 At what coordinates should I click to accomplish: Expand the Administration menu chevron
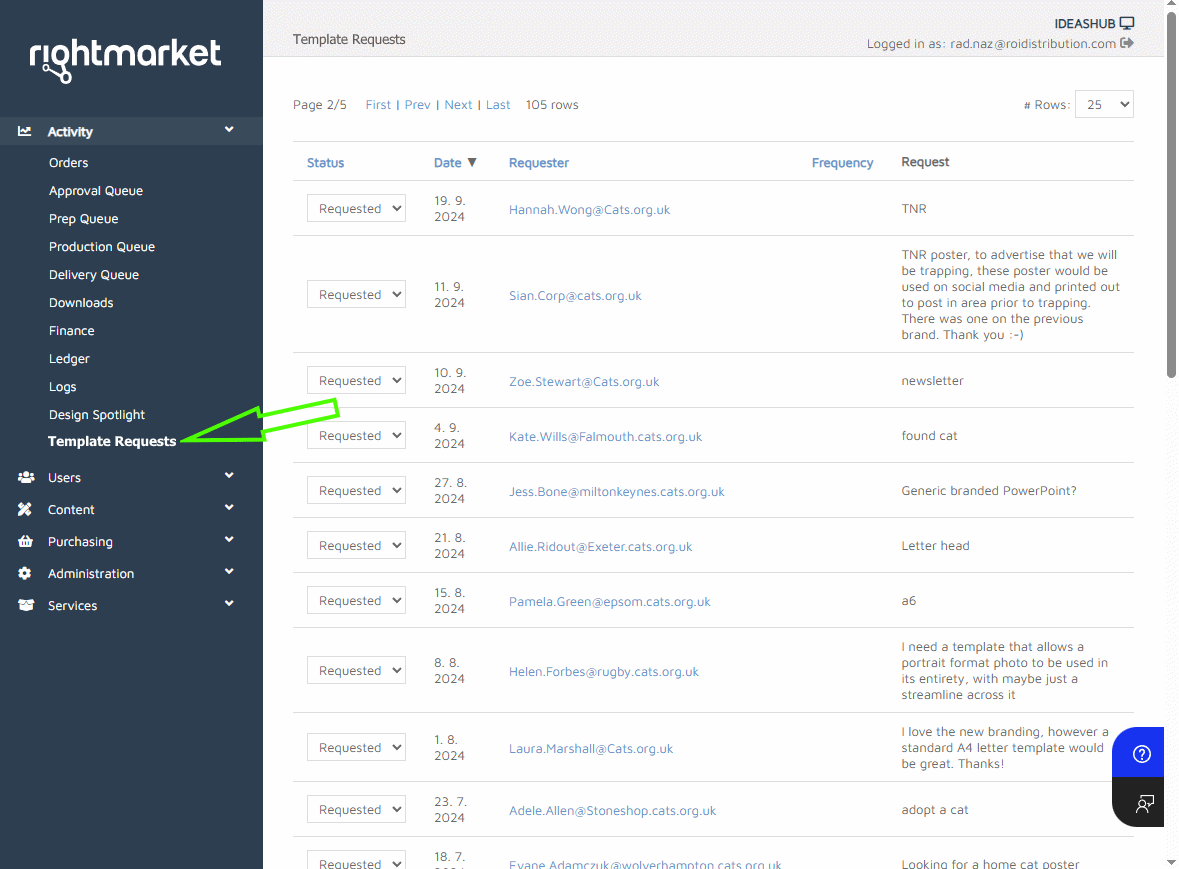tap(229, 571)
